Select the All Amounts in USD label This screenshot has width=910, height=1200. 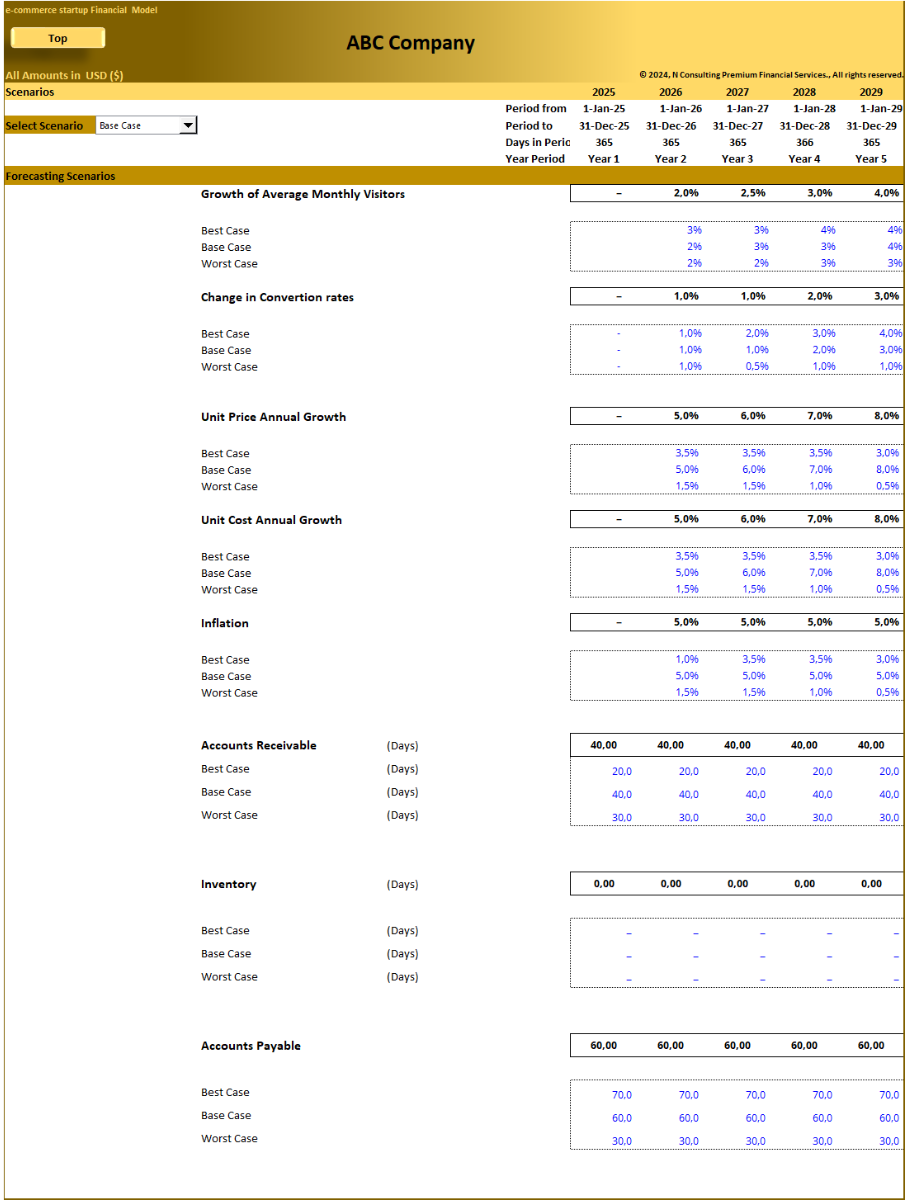(x=64, y=75)
